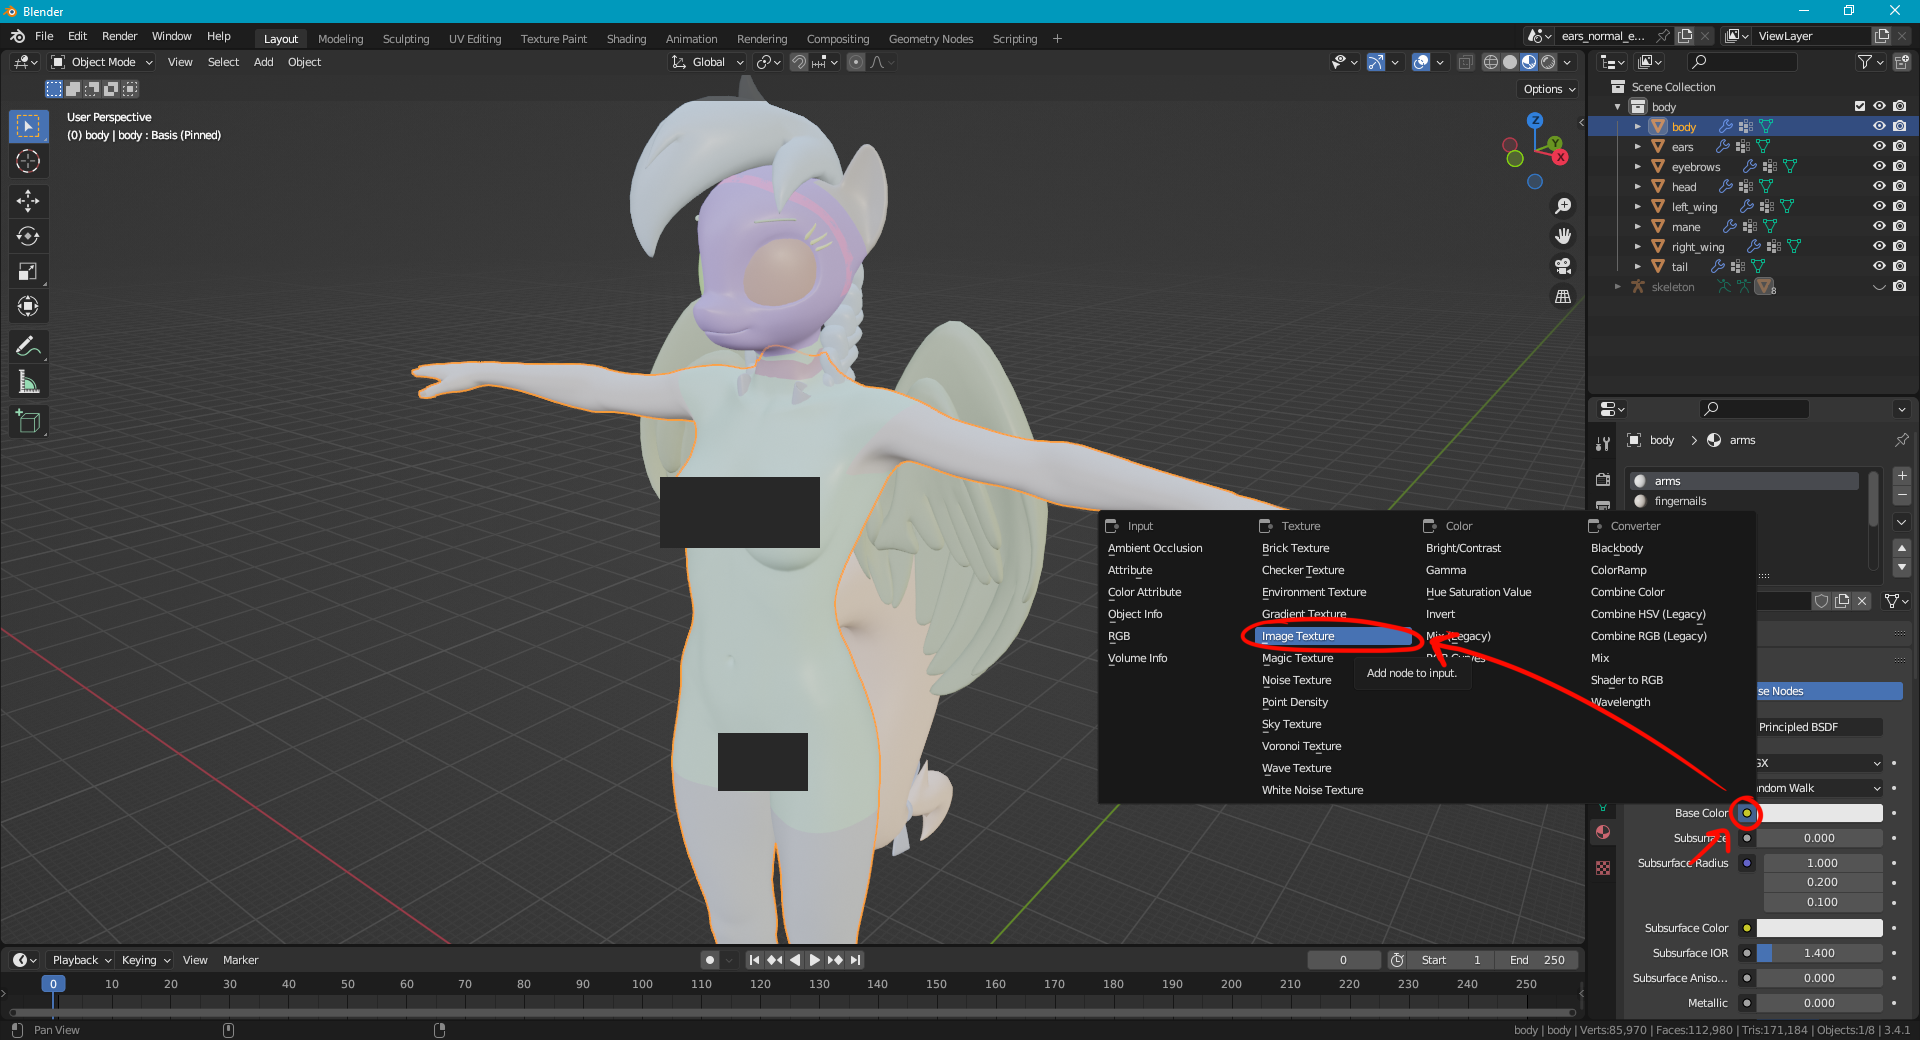This screenshot has height=1040, width=1920.
Task: Choose Noise Texture from node menu
Action: (1296, 680)
